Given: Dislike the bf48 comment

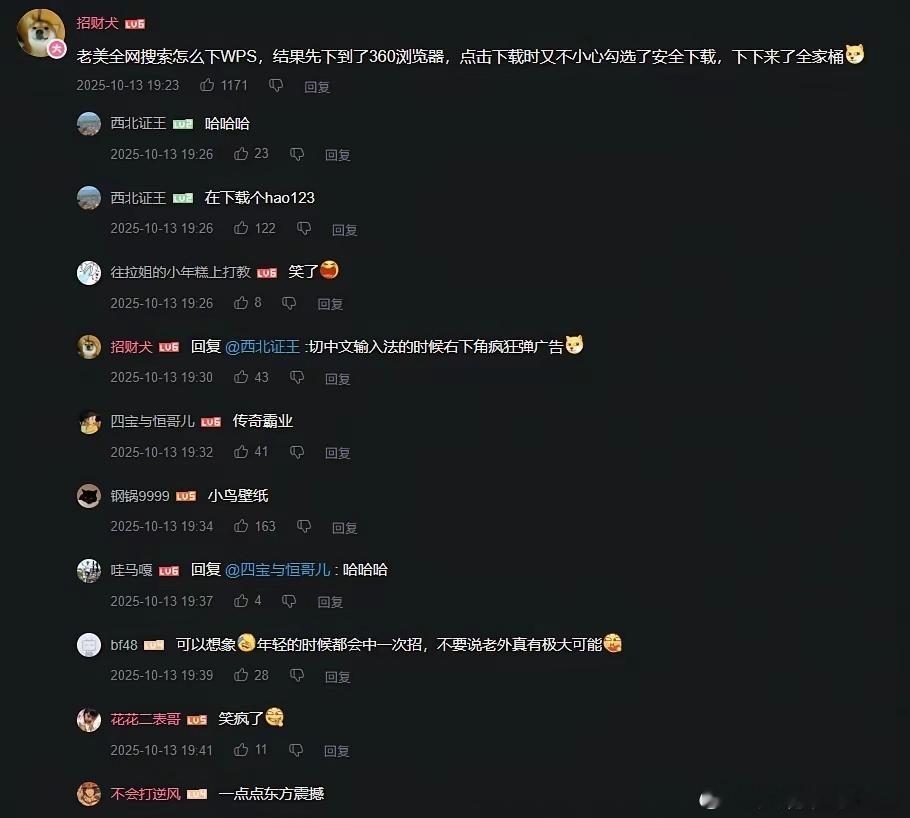Looking at the screenshot, I should click(x=297, y=675).
